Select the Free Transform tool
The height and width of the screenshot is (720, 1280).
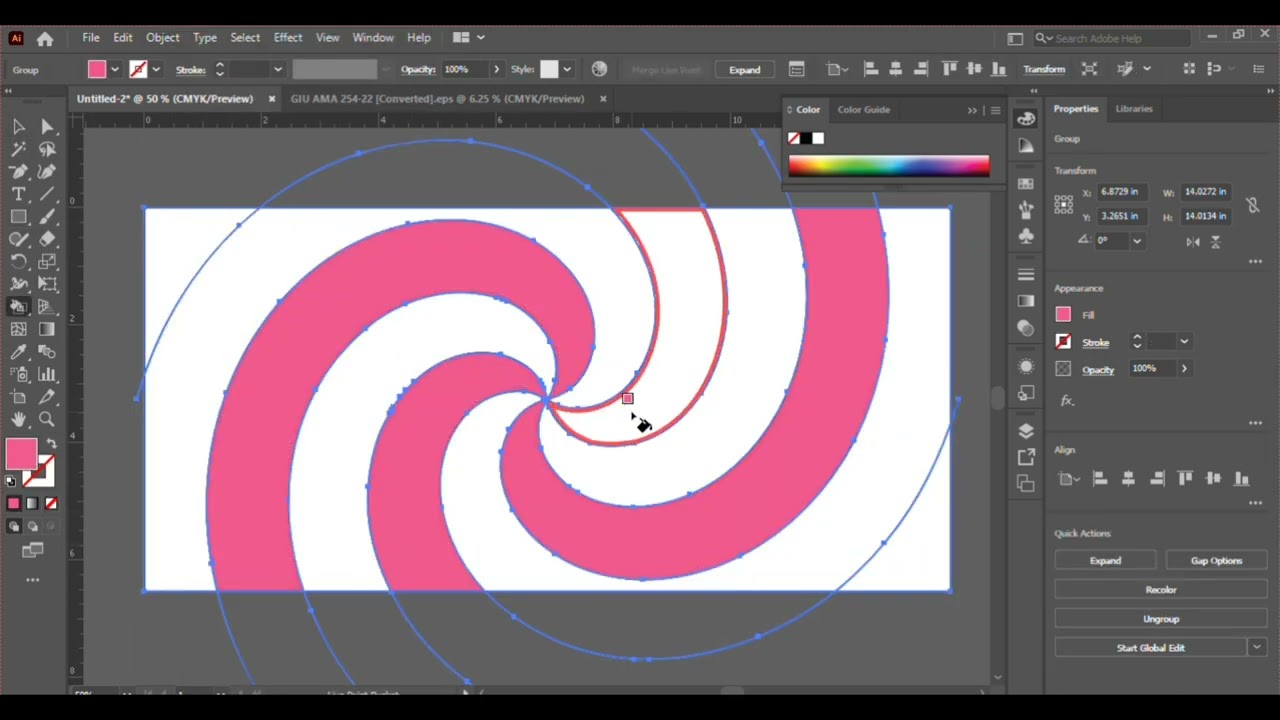[47, 284]
